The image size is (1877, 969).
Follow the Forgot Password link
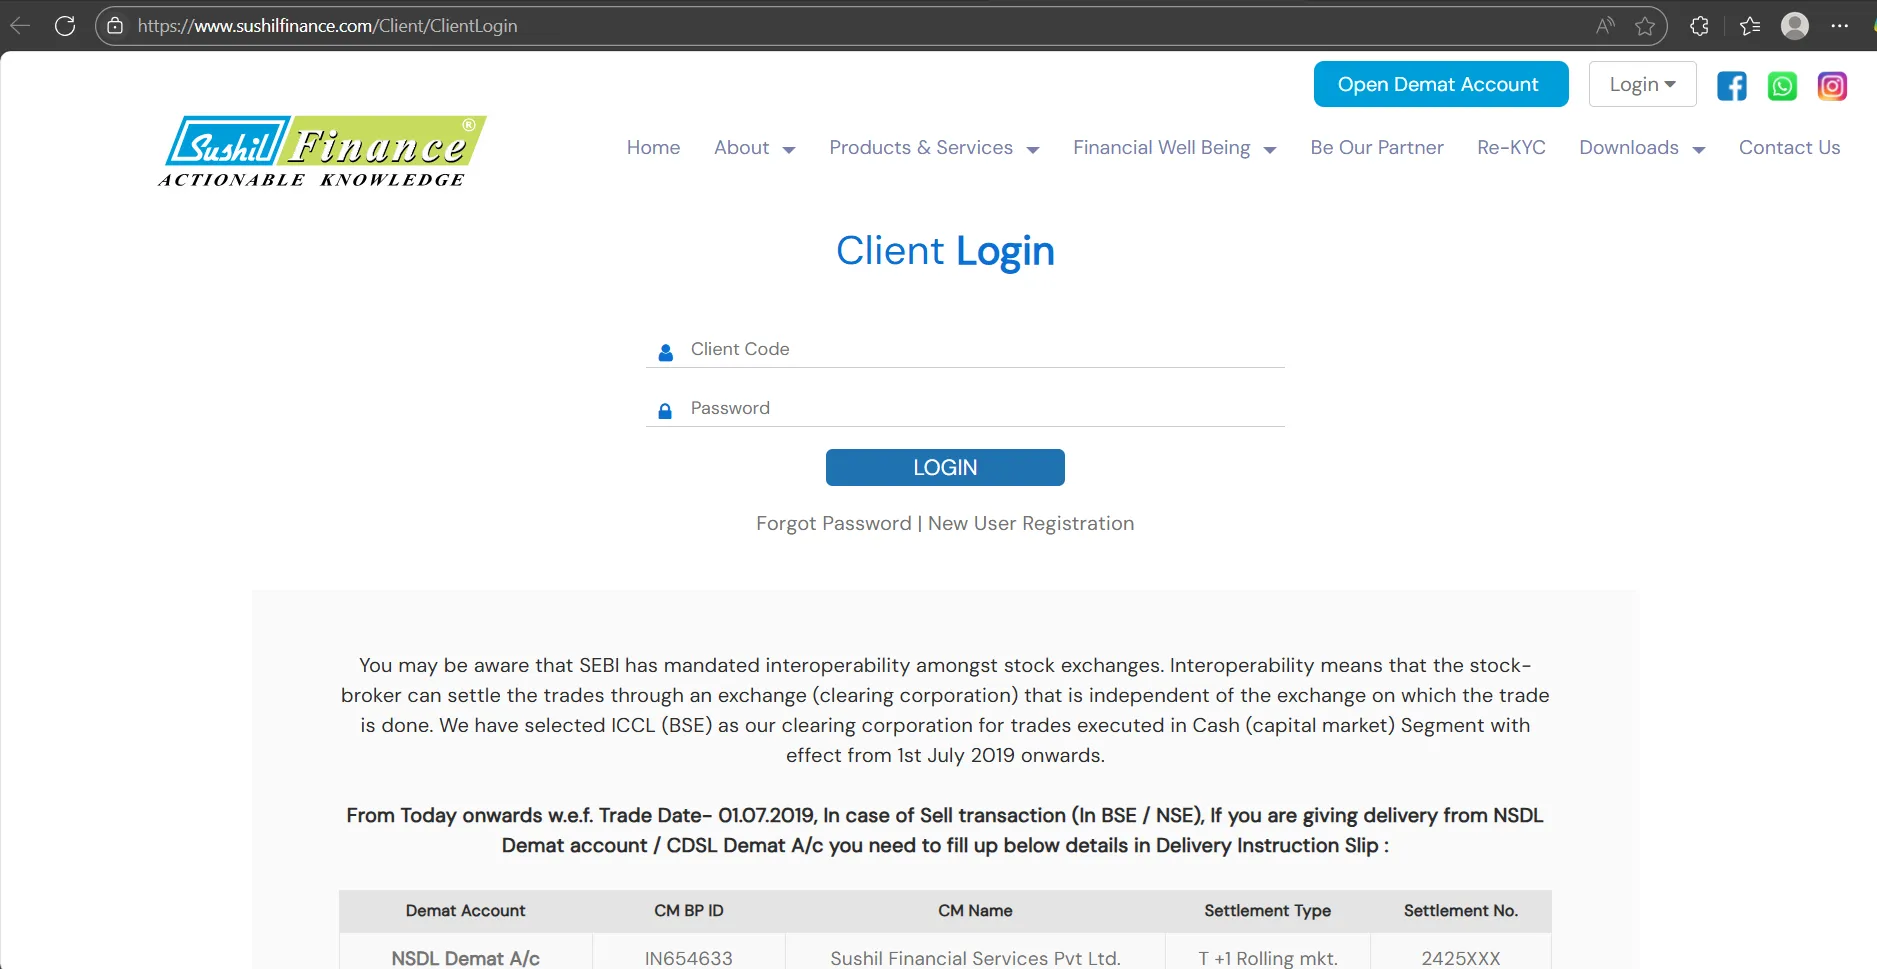[834, 524]
